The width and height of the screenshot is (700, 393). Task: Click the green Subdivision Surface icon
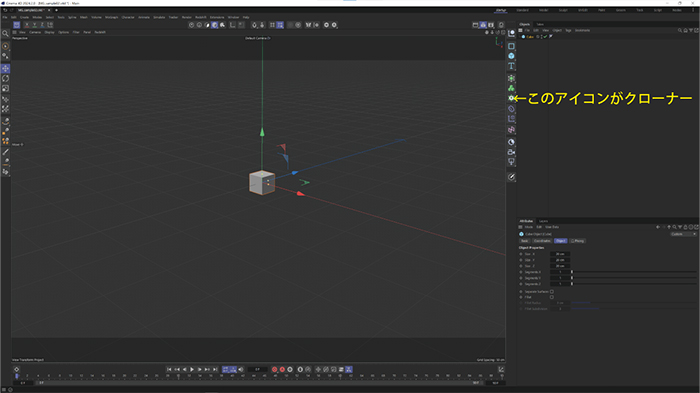511,78
